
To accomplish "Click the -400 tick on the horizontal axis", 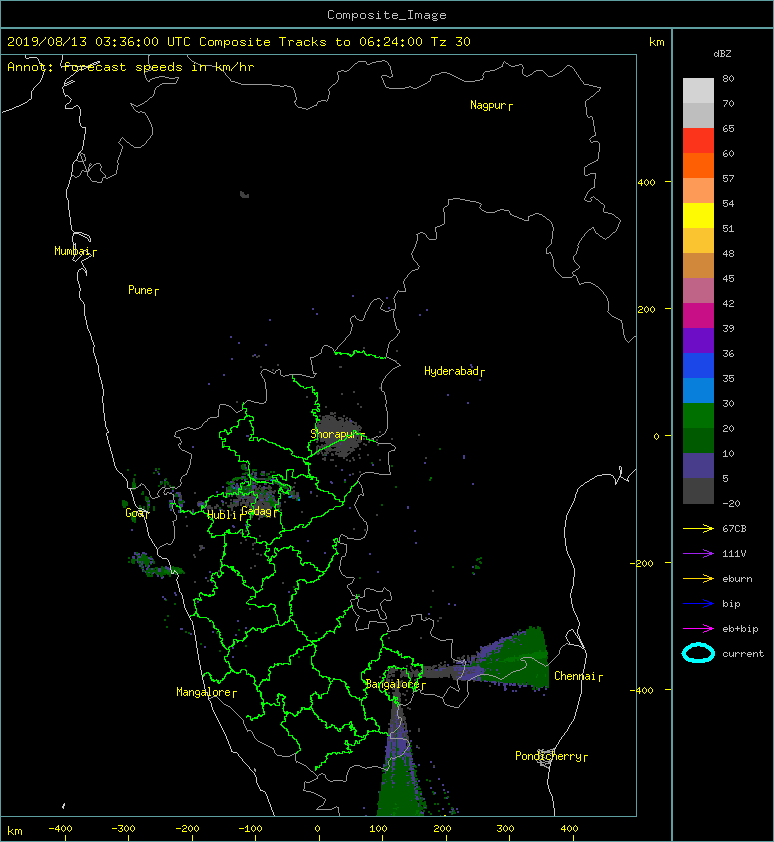I will click(x=60, y=829).
